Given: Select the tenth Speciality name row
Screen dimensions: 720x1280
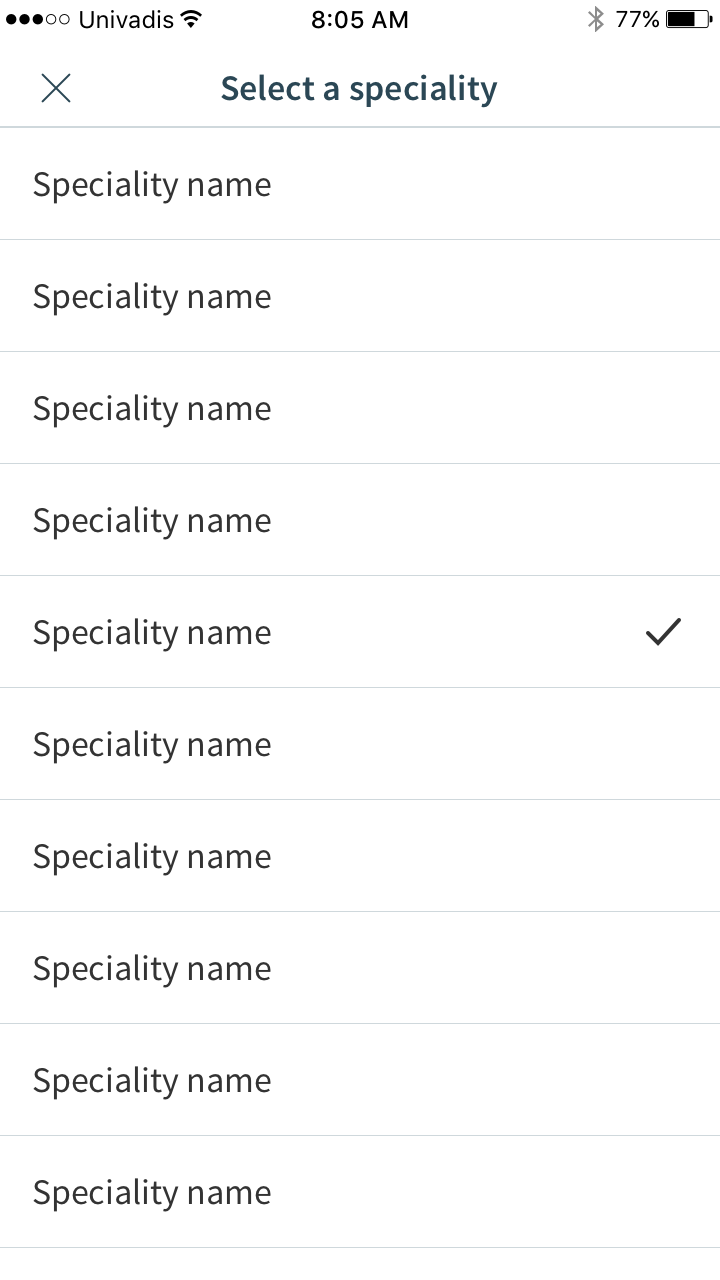Looking at the screenshot, I should coord(360,1192).
